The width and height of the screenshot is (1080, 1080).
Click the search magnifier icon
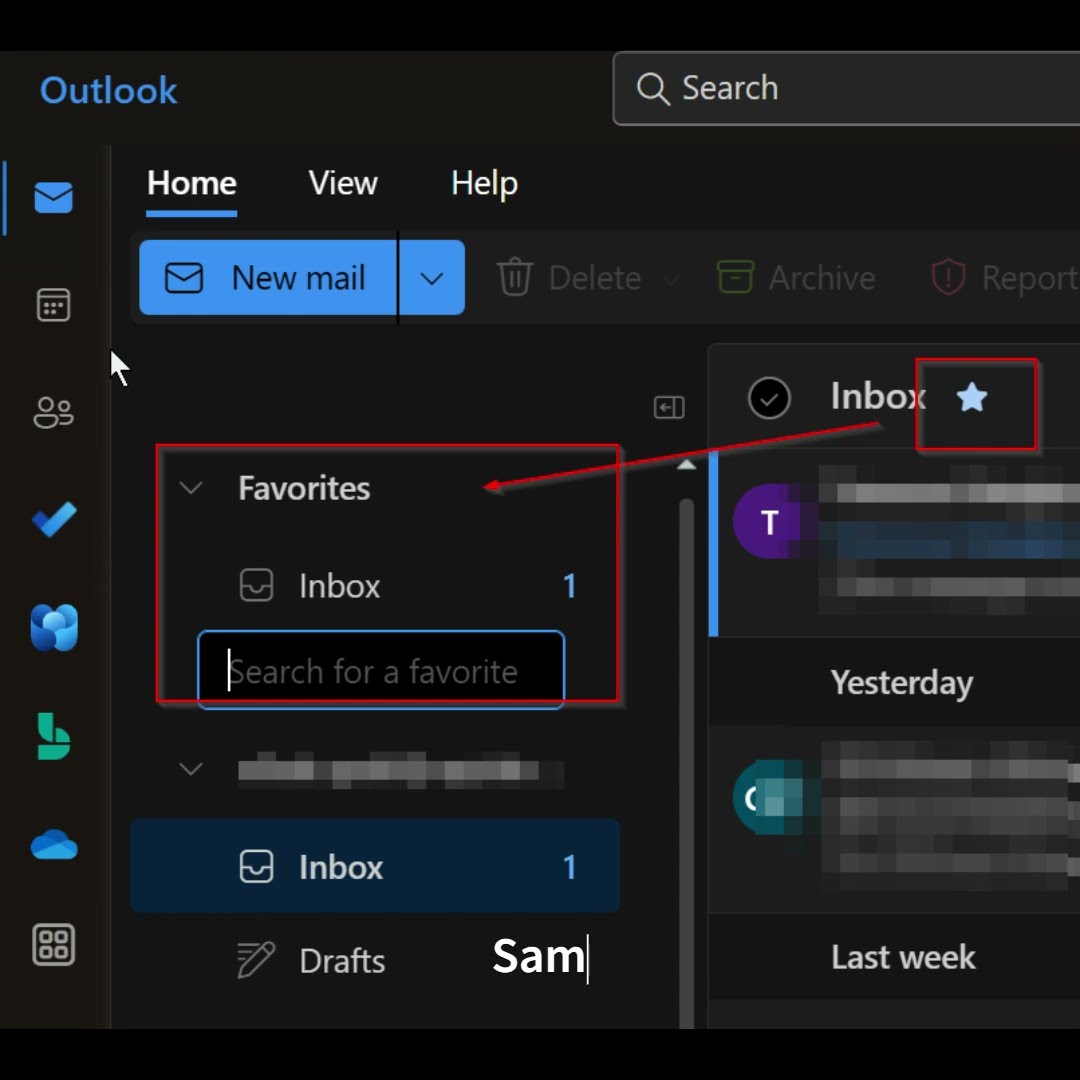click(x=652, y=89)
